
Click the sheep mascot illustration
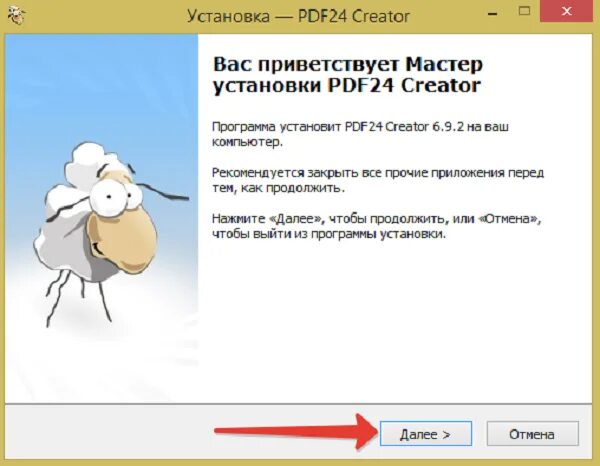pyautogui.click(x=111, y=234)
